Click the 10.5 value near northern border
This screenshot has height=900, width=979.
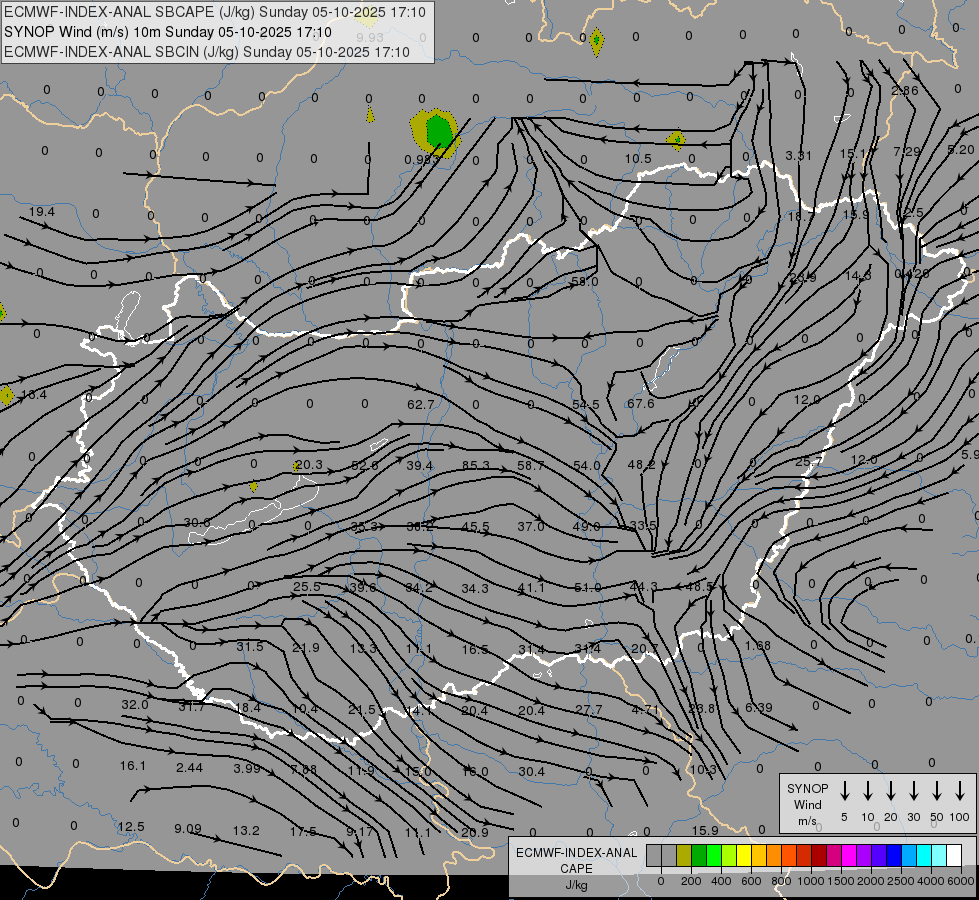pos(638,159)
